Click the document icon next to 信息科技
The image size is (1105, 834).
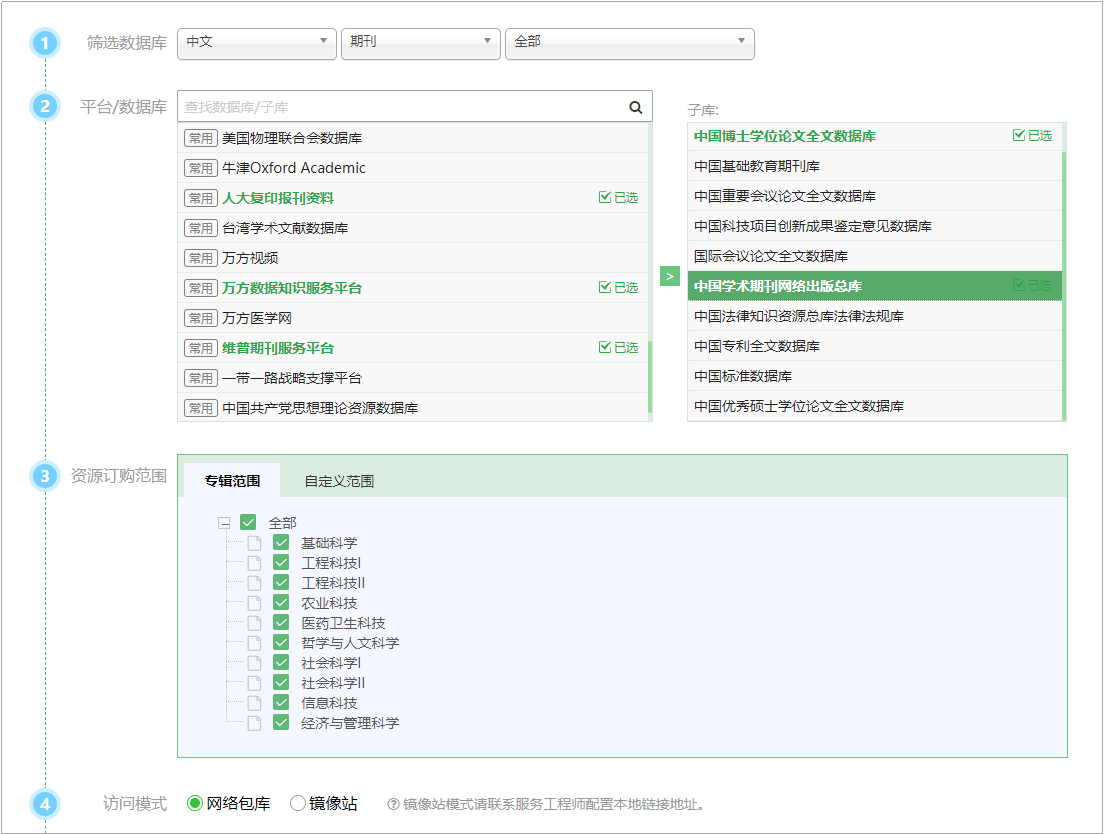click(x=254, y=703)
